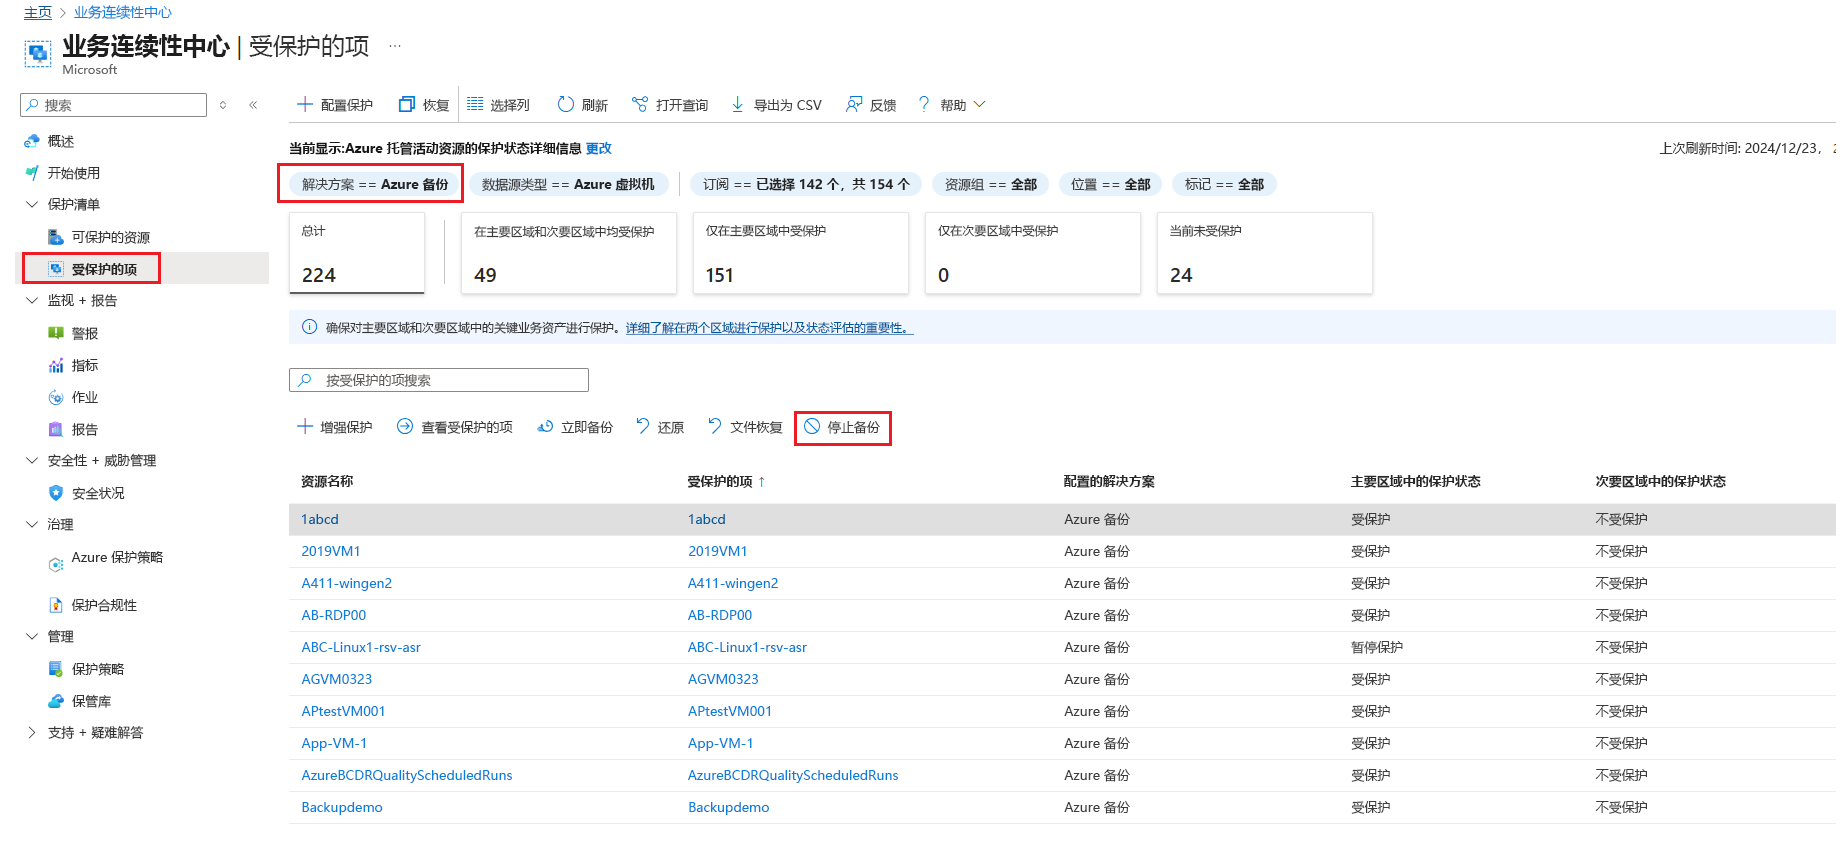1841x851 pixels.
Task: Click the sidebar sort up-down arrows
Action: click(x=223, y=105)
